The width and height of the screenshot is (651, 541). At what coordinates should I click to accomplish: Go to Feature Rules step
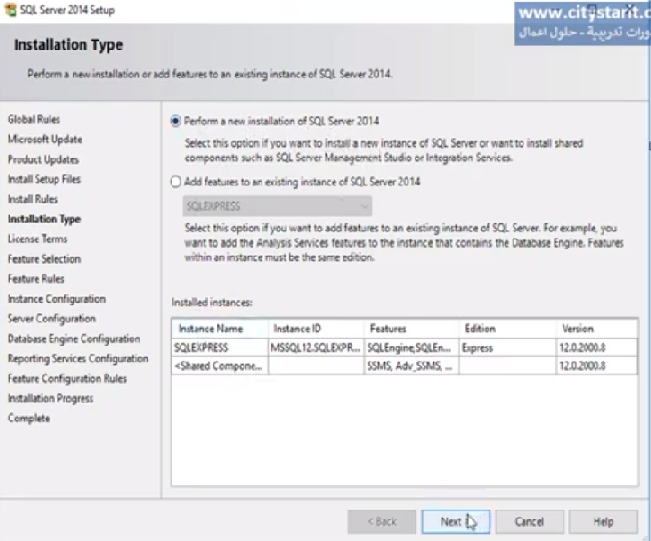pyautogui.click(x=36, y=279)
